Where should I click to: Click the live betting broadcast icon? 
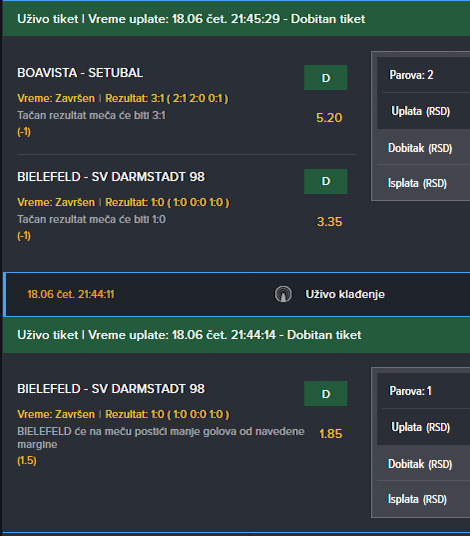coord(283,294)
